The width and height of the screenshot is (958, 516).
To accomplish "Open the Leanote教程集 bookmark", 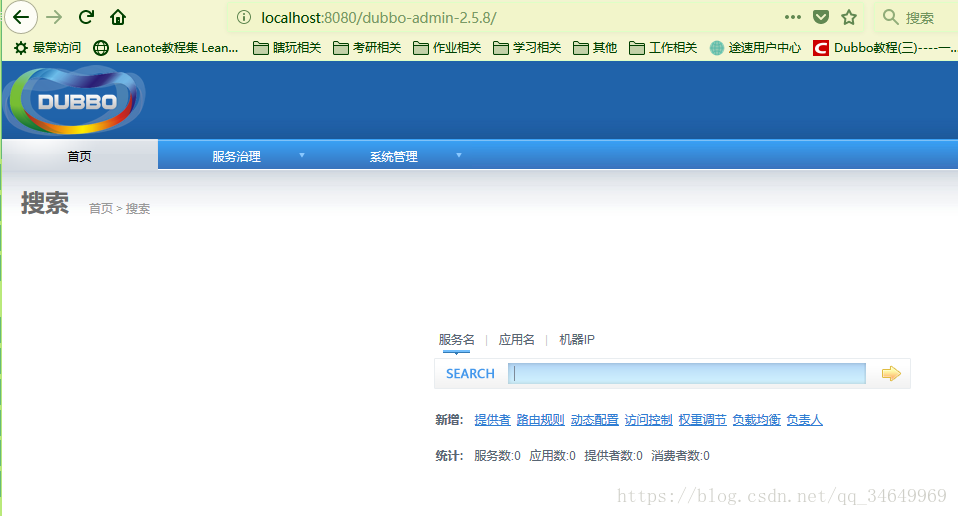I will [x=166, y=48].
